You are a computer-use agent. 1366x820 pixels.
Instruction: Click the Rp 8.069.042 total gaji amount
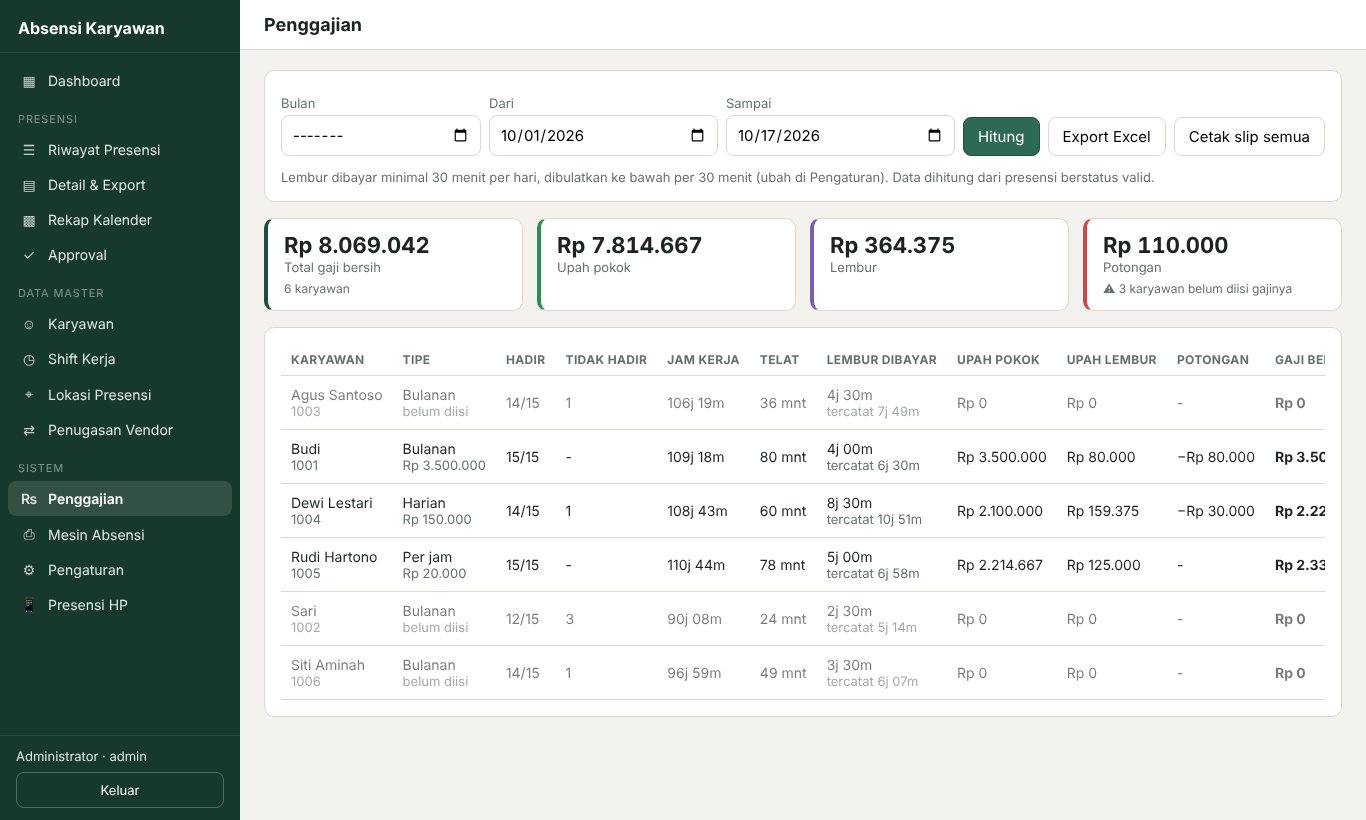click(357, 245)
